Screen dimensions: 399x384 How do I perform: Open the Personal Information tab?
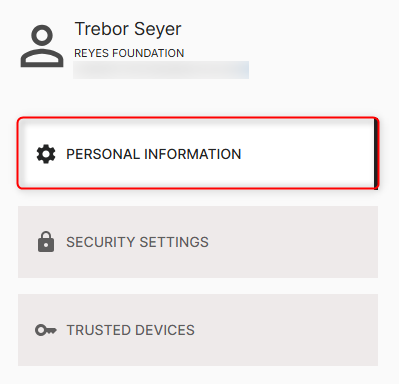[x=198, y=153]
